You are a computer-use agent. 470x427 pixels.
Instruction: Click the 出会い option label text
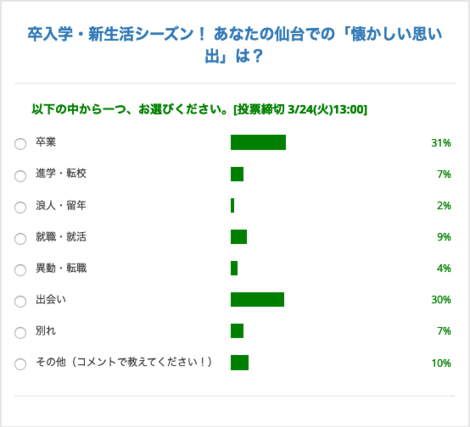[51, 299]
